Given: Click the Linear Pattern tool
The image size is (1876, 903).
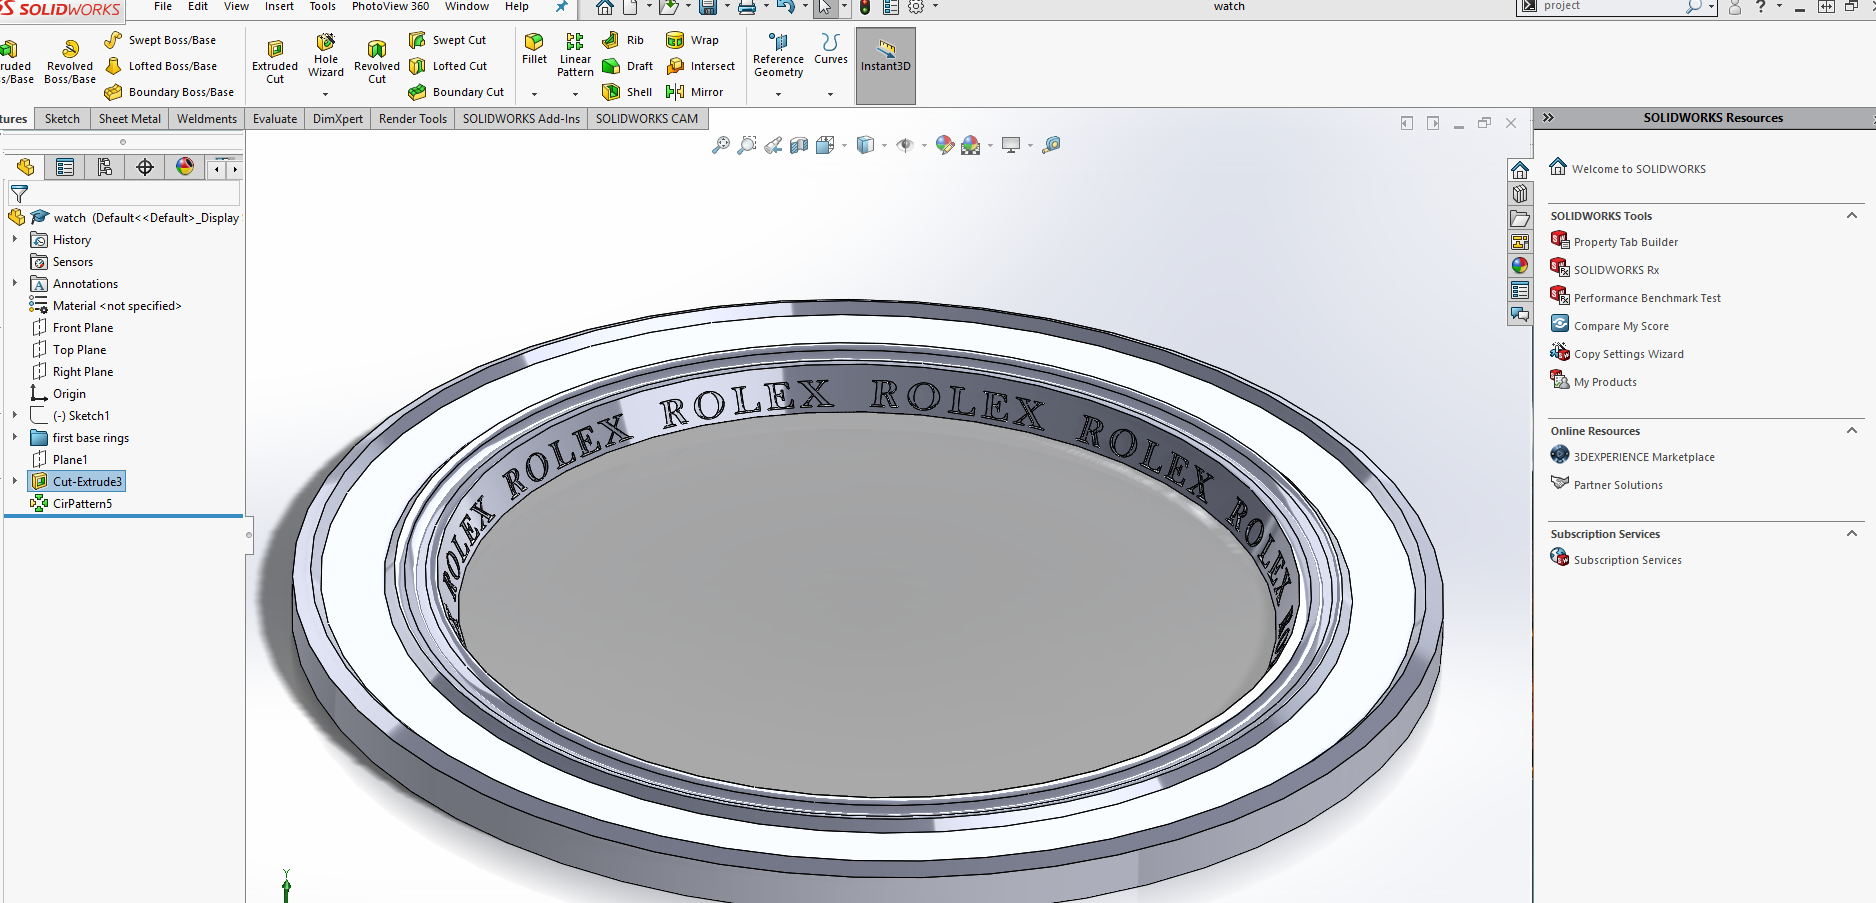Looking at the screenshot, I should click(575, 55).
